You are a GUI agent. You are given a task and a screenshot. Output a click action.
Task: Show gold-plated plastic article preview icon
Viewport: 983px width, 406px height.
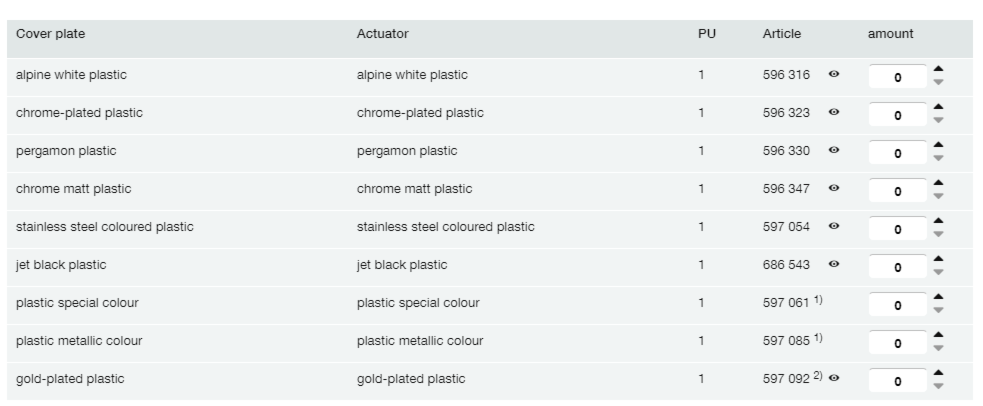click(x=833, y=379)
